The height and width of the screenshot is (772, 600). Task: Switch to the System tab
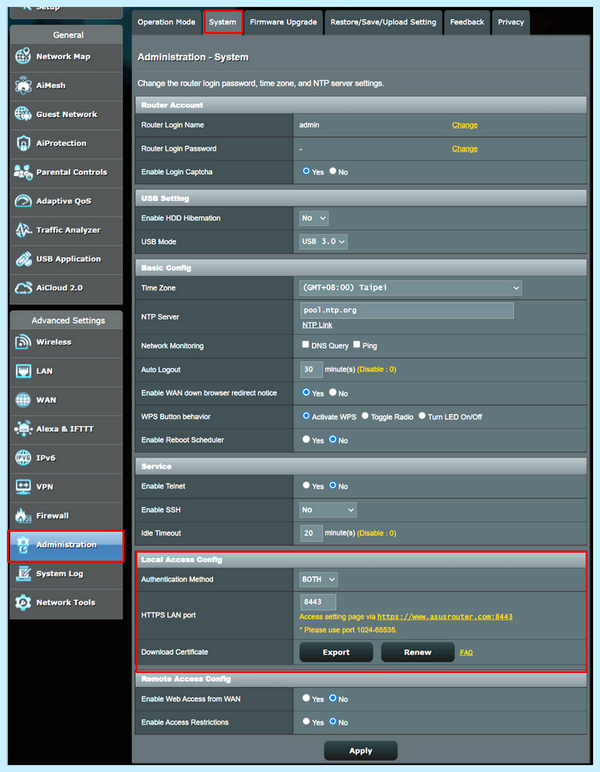(x=222, y=22)
